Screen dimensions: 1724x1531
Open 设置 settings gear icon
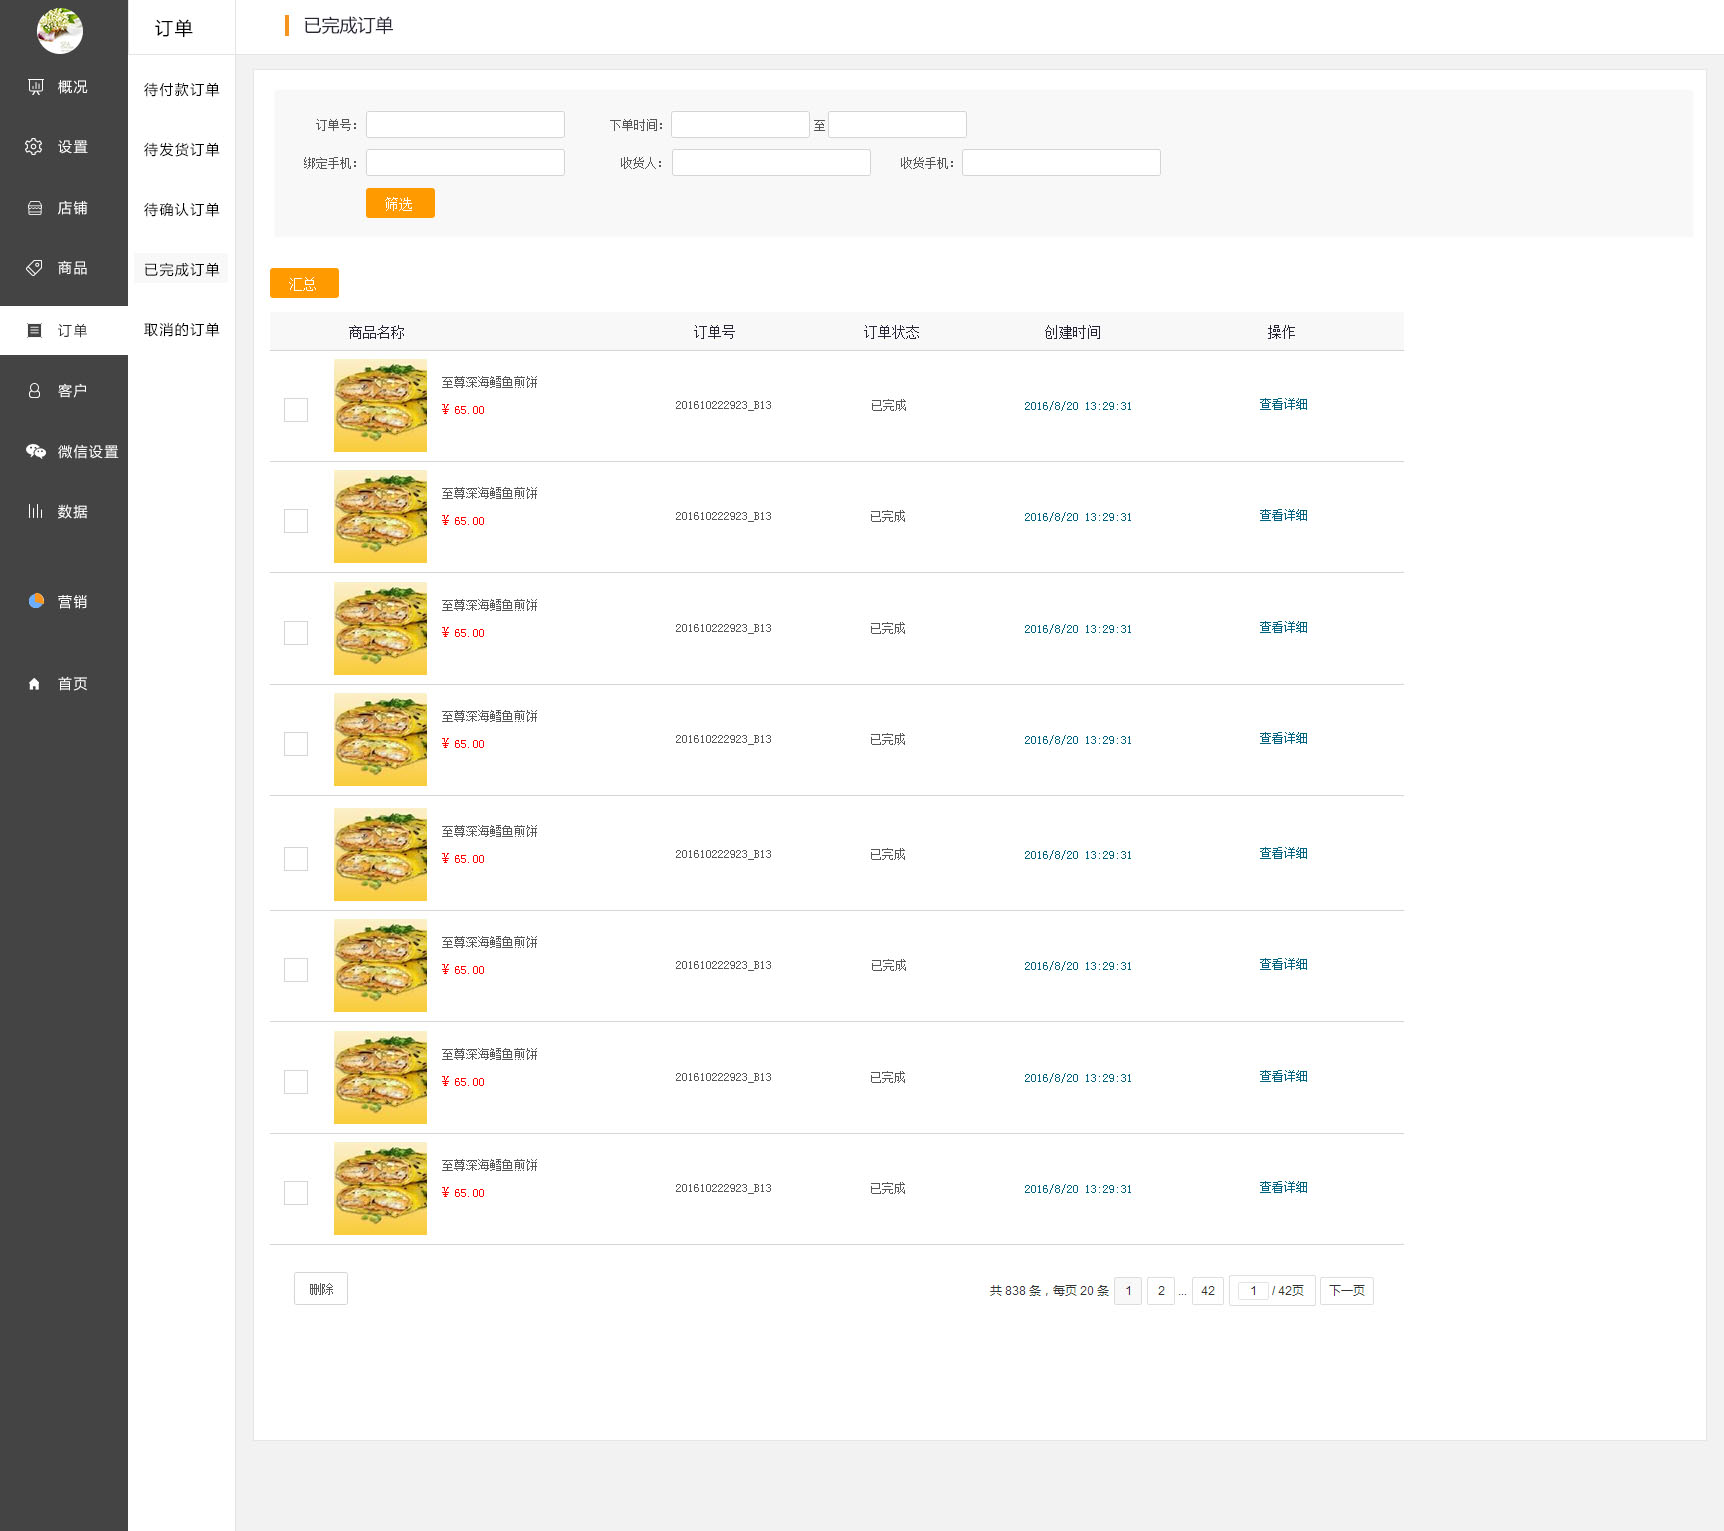click(34, 147)
